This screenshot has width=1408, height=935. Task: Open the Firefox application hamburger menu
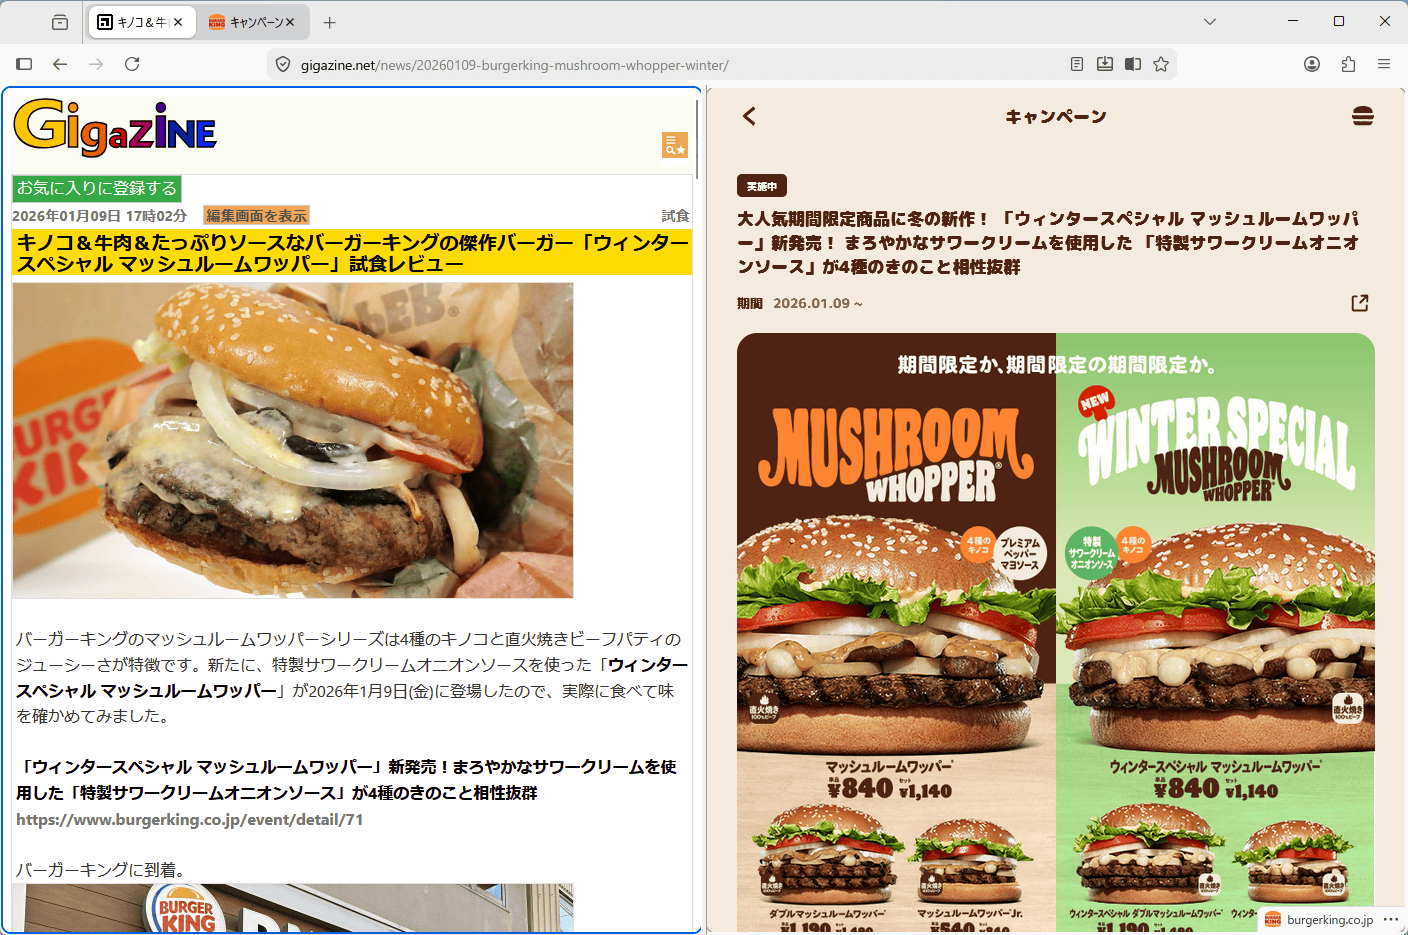[1384, 64]
